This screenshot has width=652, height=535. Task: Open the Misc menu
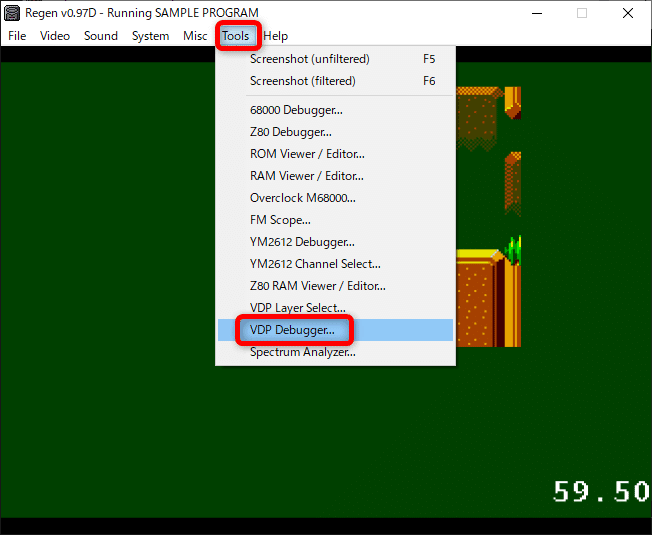click(195, 36)
